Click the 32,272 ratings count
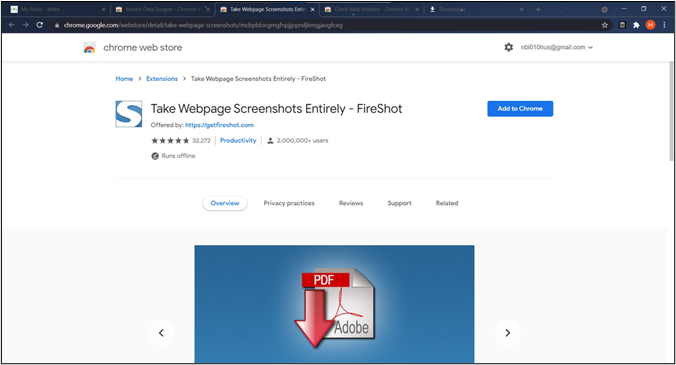The height and width of the screenshot is (365, 676). point(201,140)
